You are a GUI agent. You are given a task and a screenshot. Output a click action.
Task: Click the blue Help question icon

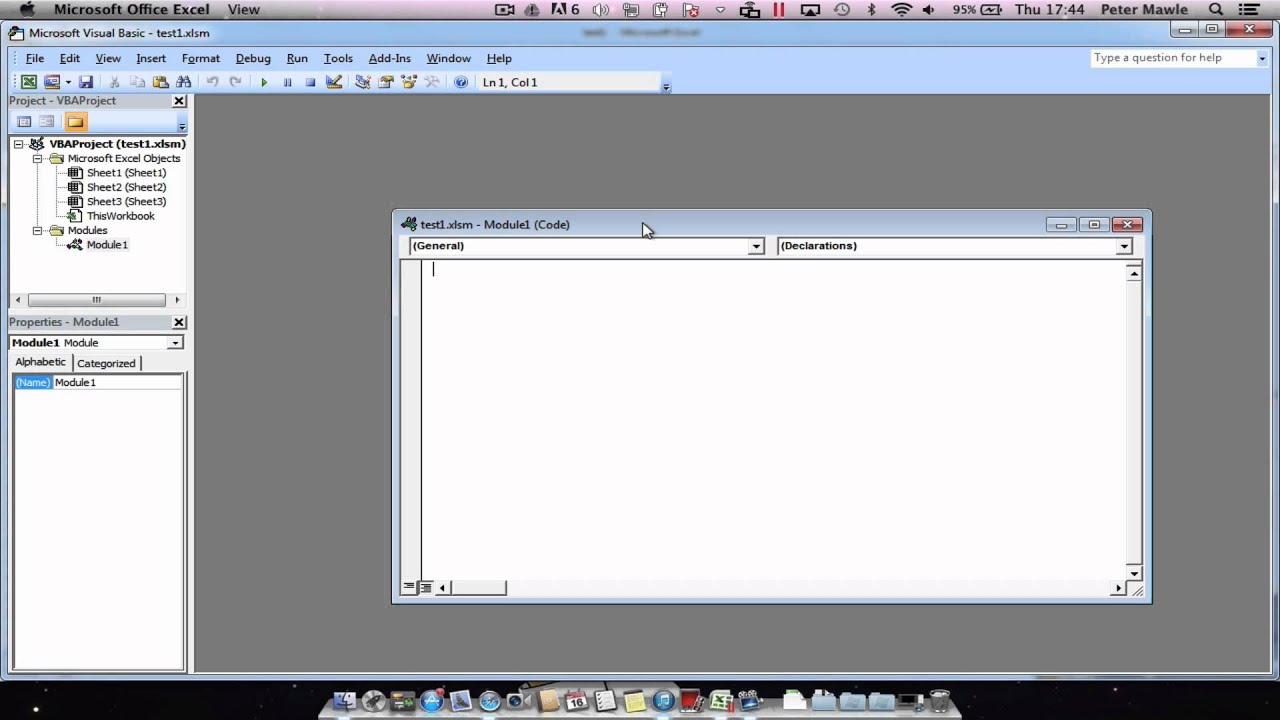click(461, 82)
